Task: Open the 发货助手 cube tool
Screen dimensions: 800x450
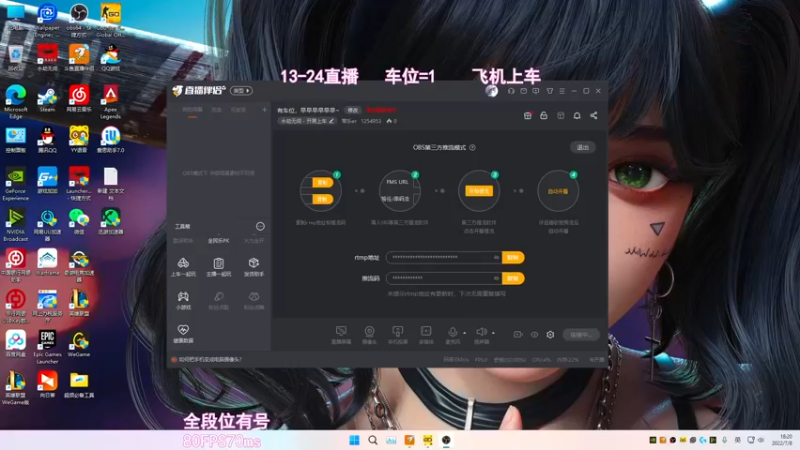Action: (x=254, y=267)
